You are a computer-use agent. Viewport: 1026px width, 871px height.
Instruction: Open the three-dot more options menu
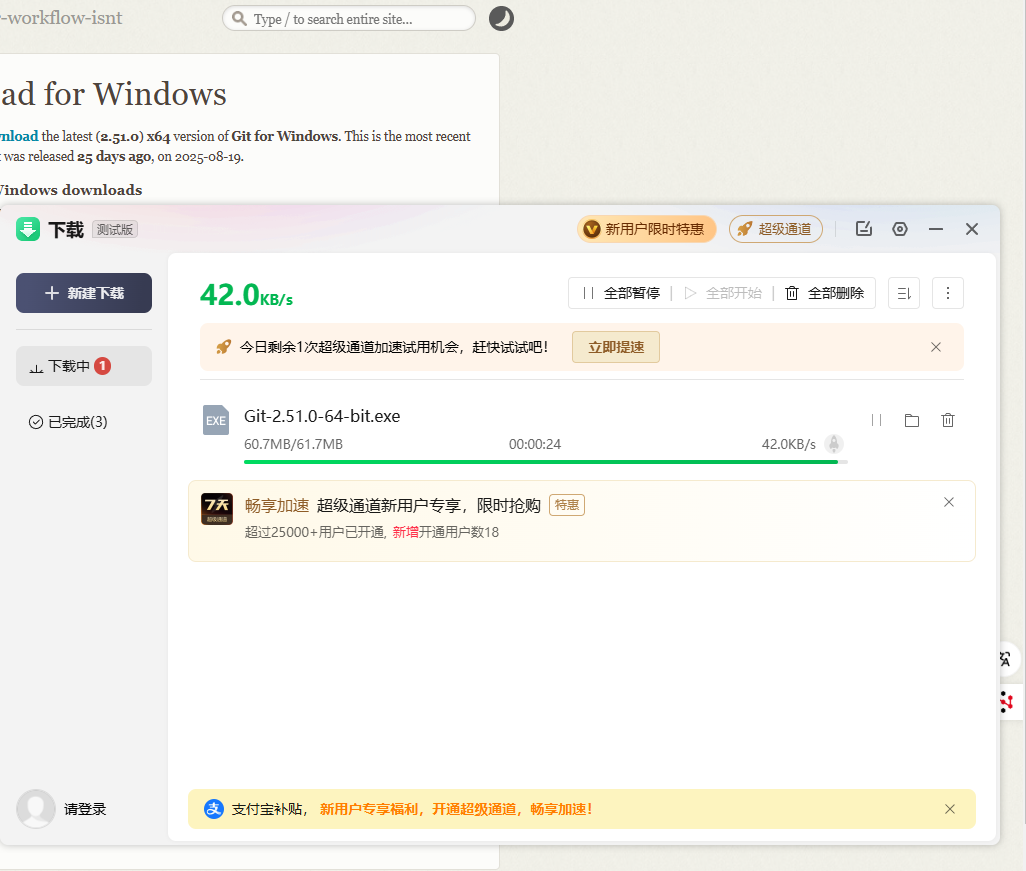click(947, 293)
